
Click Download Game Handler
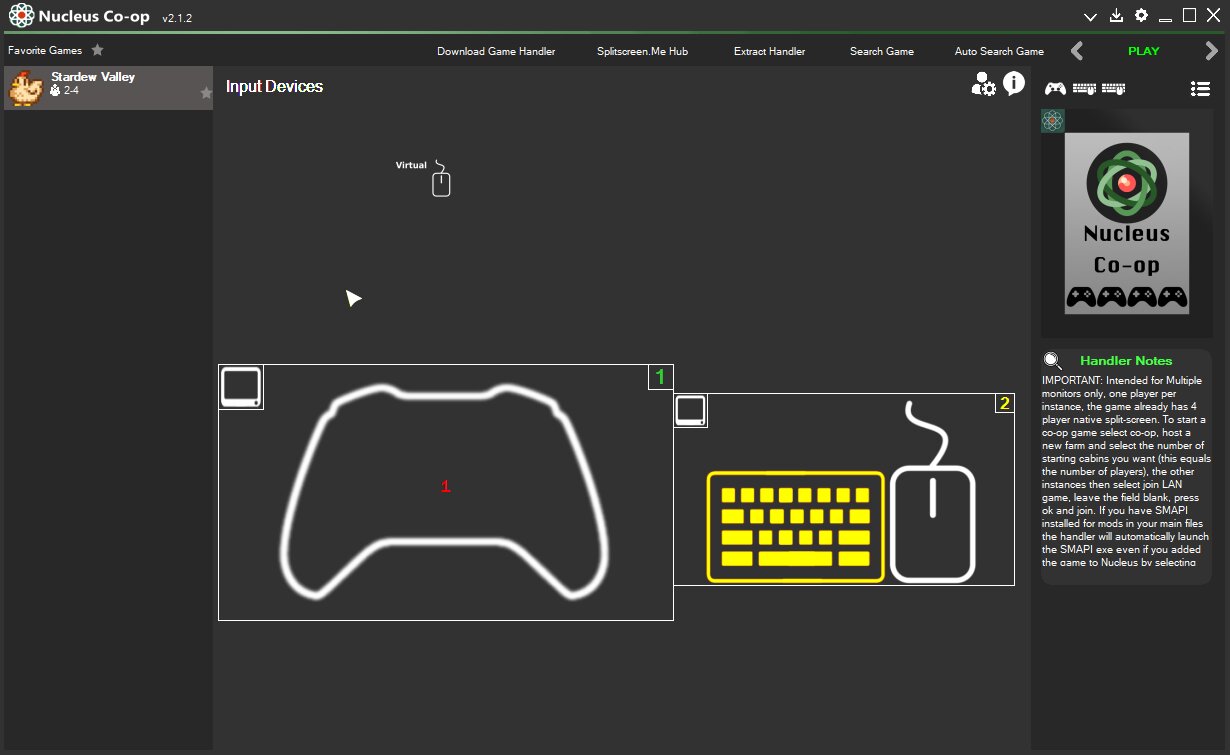point(496,51)
